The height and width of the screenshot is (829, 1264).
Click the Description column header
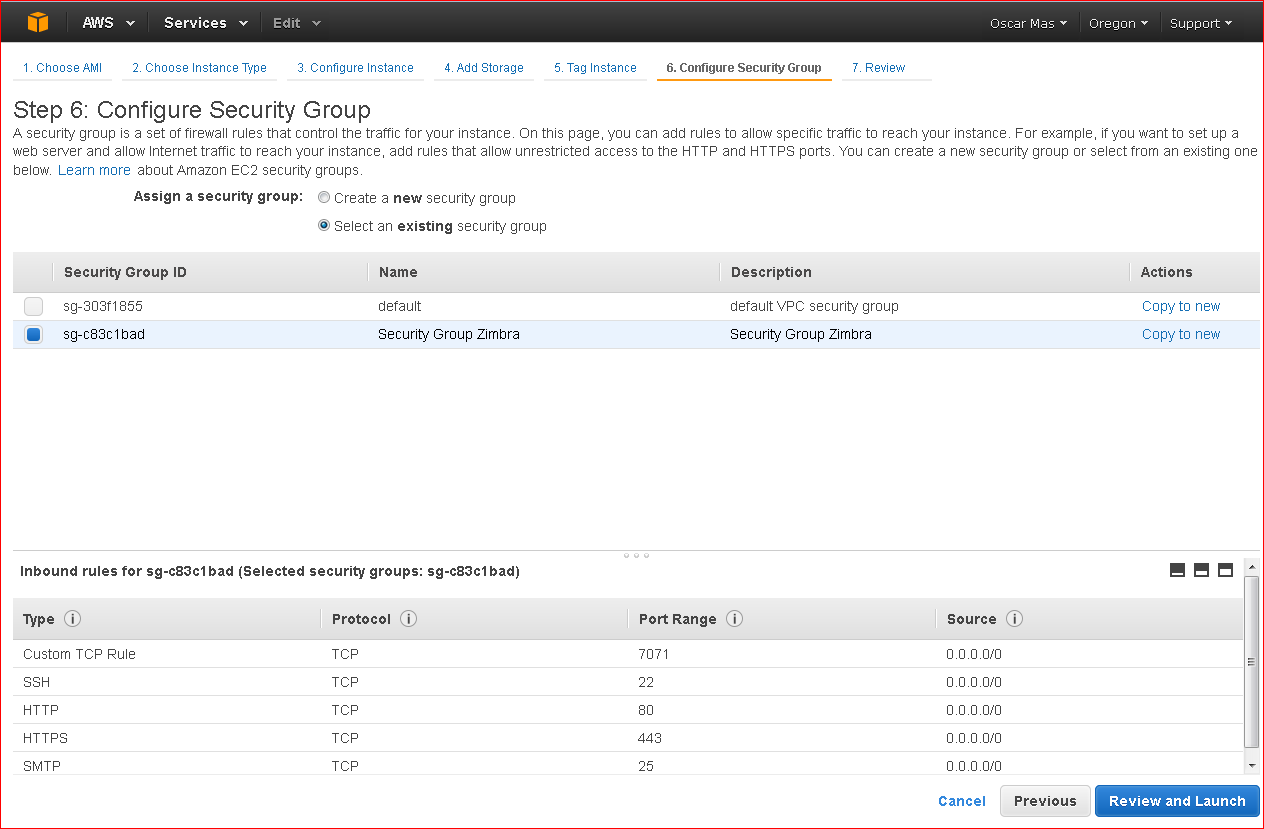pyautogui.click(x=771, y=272)
